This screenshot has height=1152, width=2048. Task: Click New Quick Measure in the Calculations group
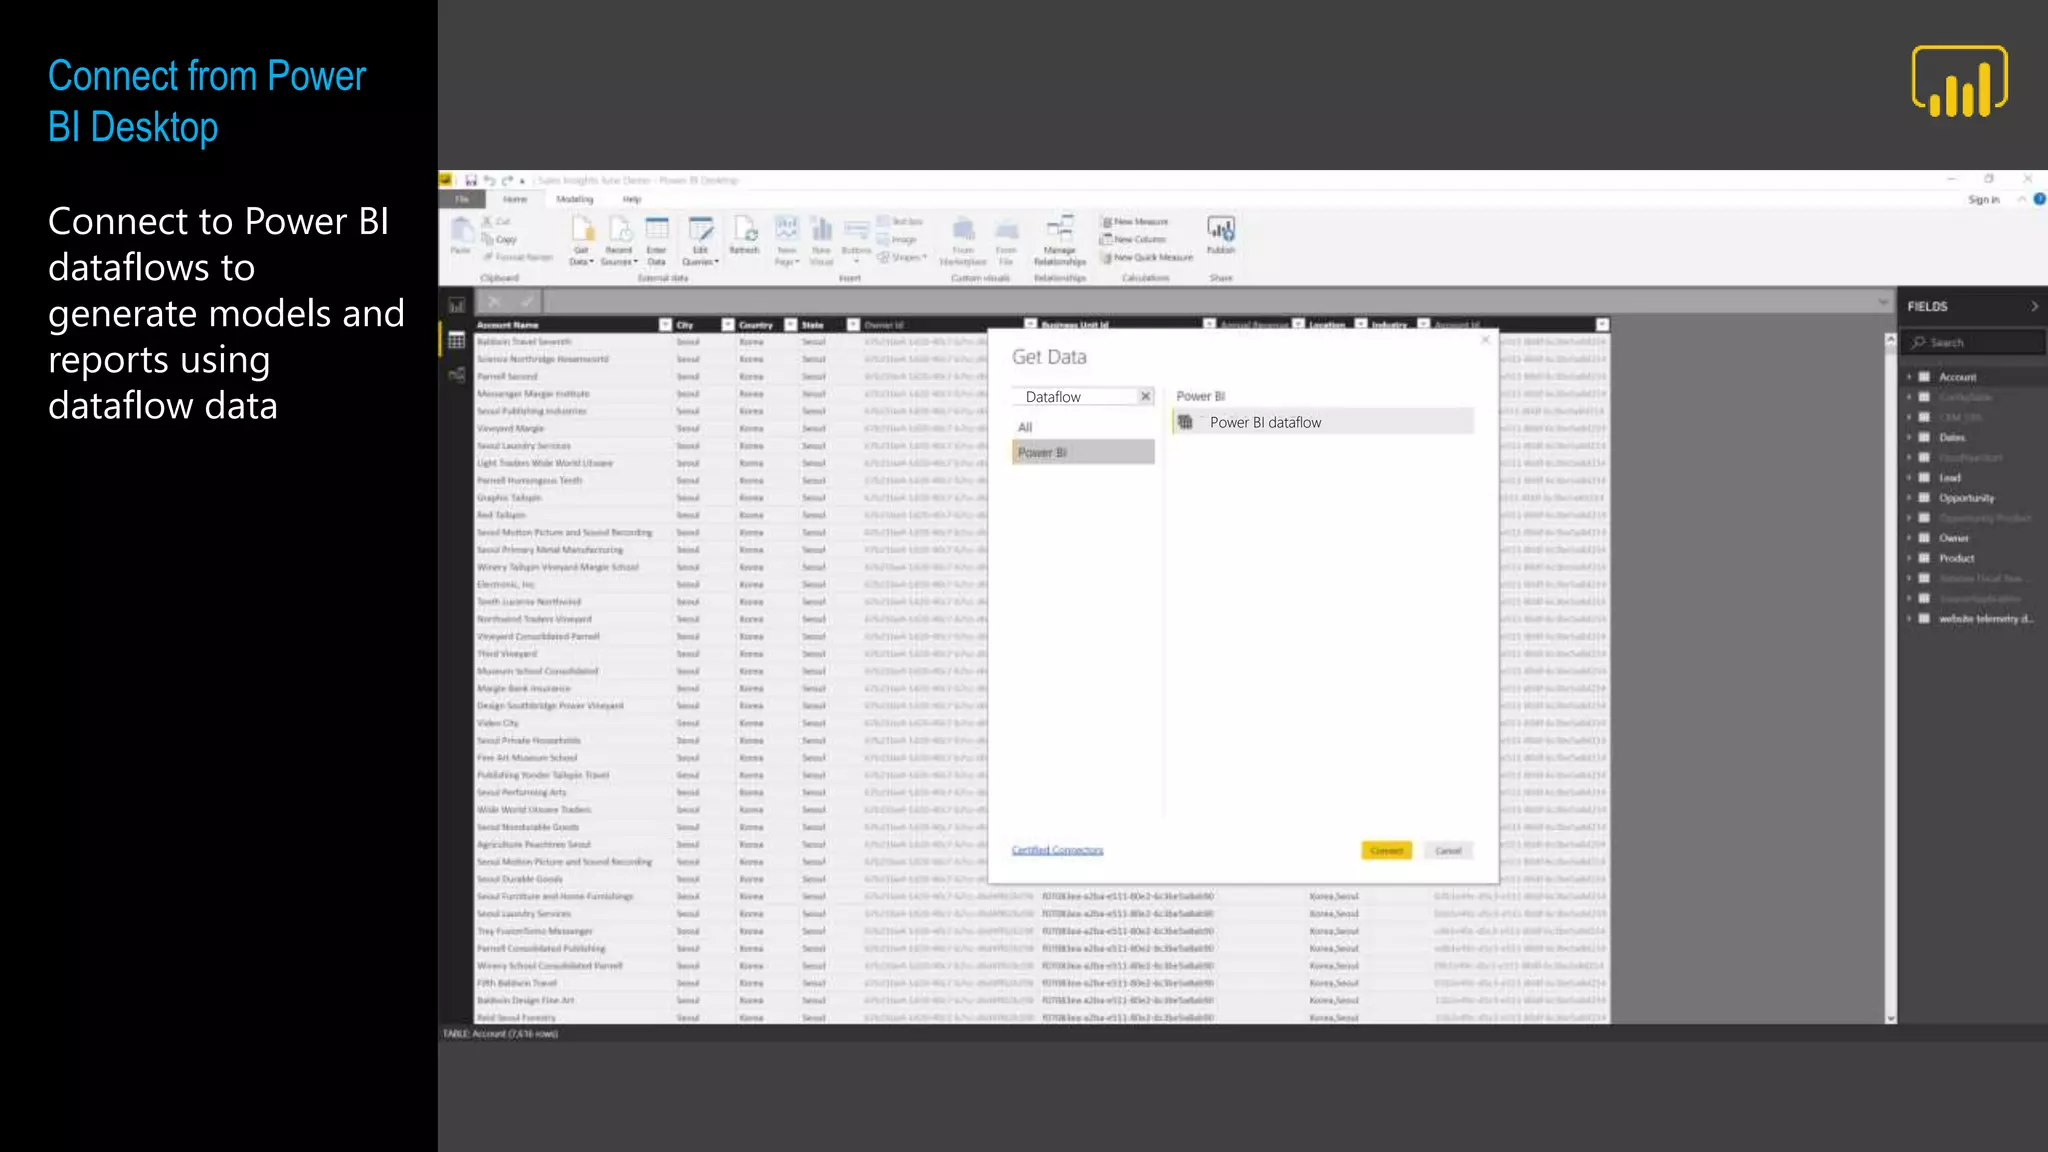pos(1147,257)
